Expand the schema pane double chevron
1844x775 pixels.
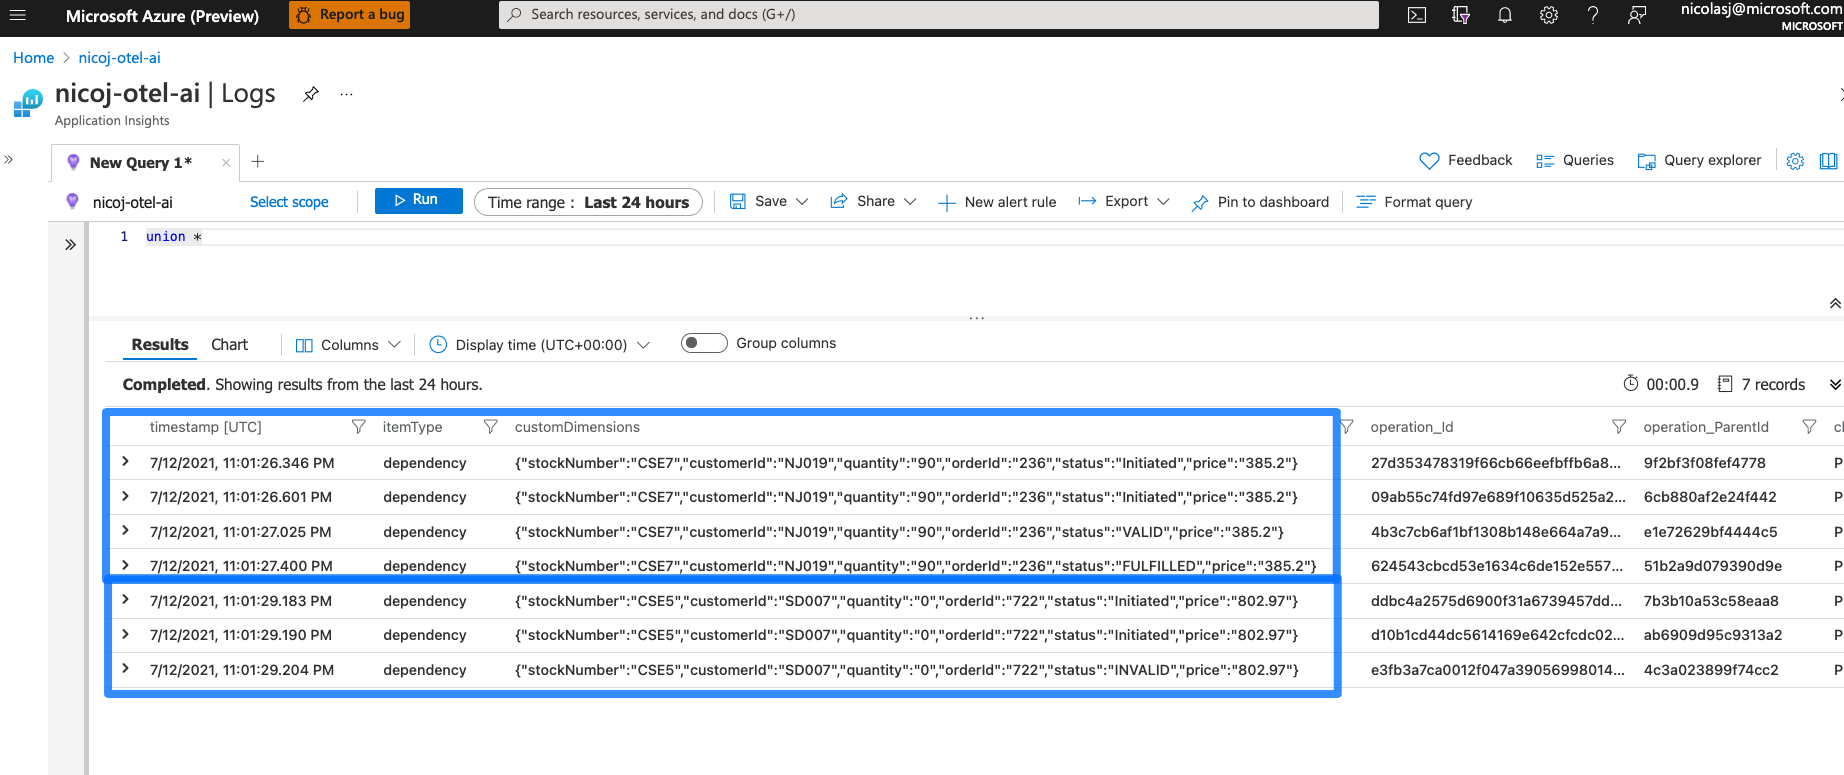click(x=70, y=244)
